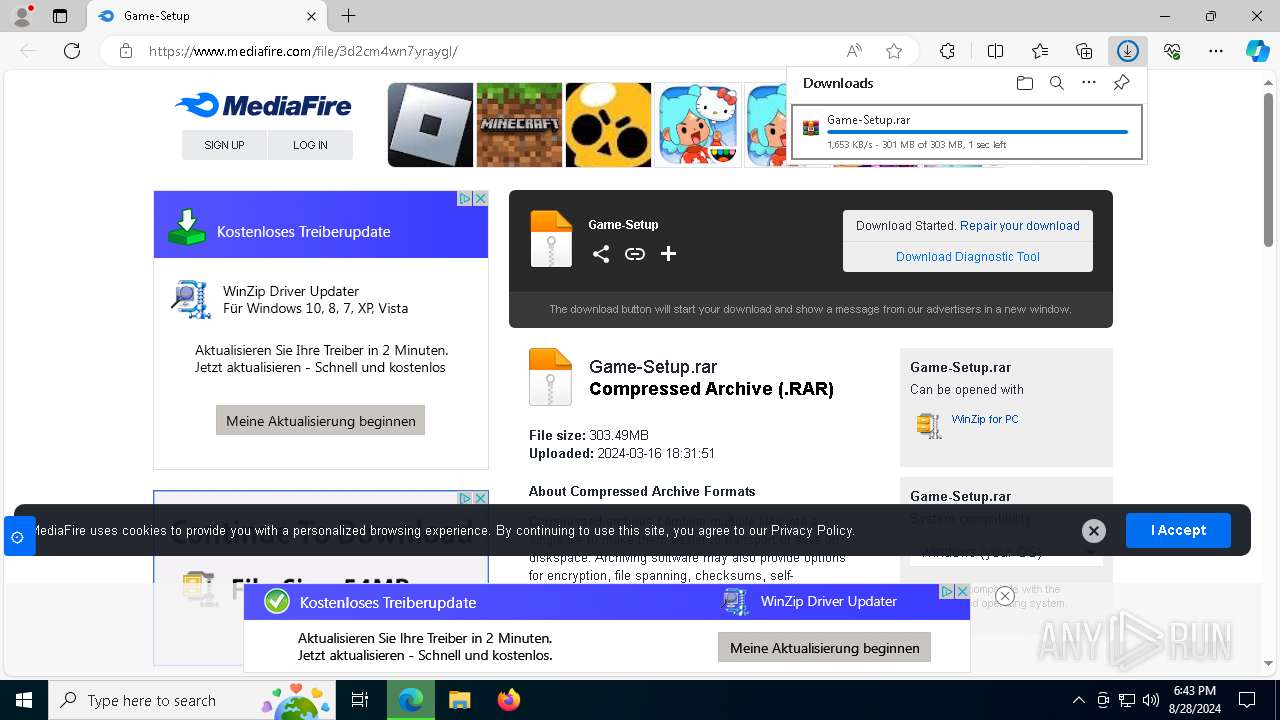Copy link for the Game-Setup file
The width and height of the screenshot is (1280, 720).
click(635, 254)
